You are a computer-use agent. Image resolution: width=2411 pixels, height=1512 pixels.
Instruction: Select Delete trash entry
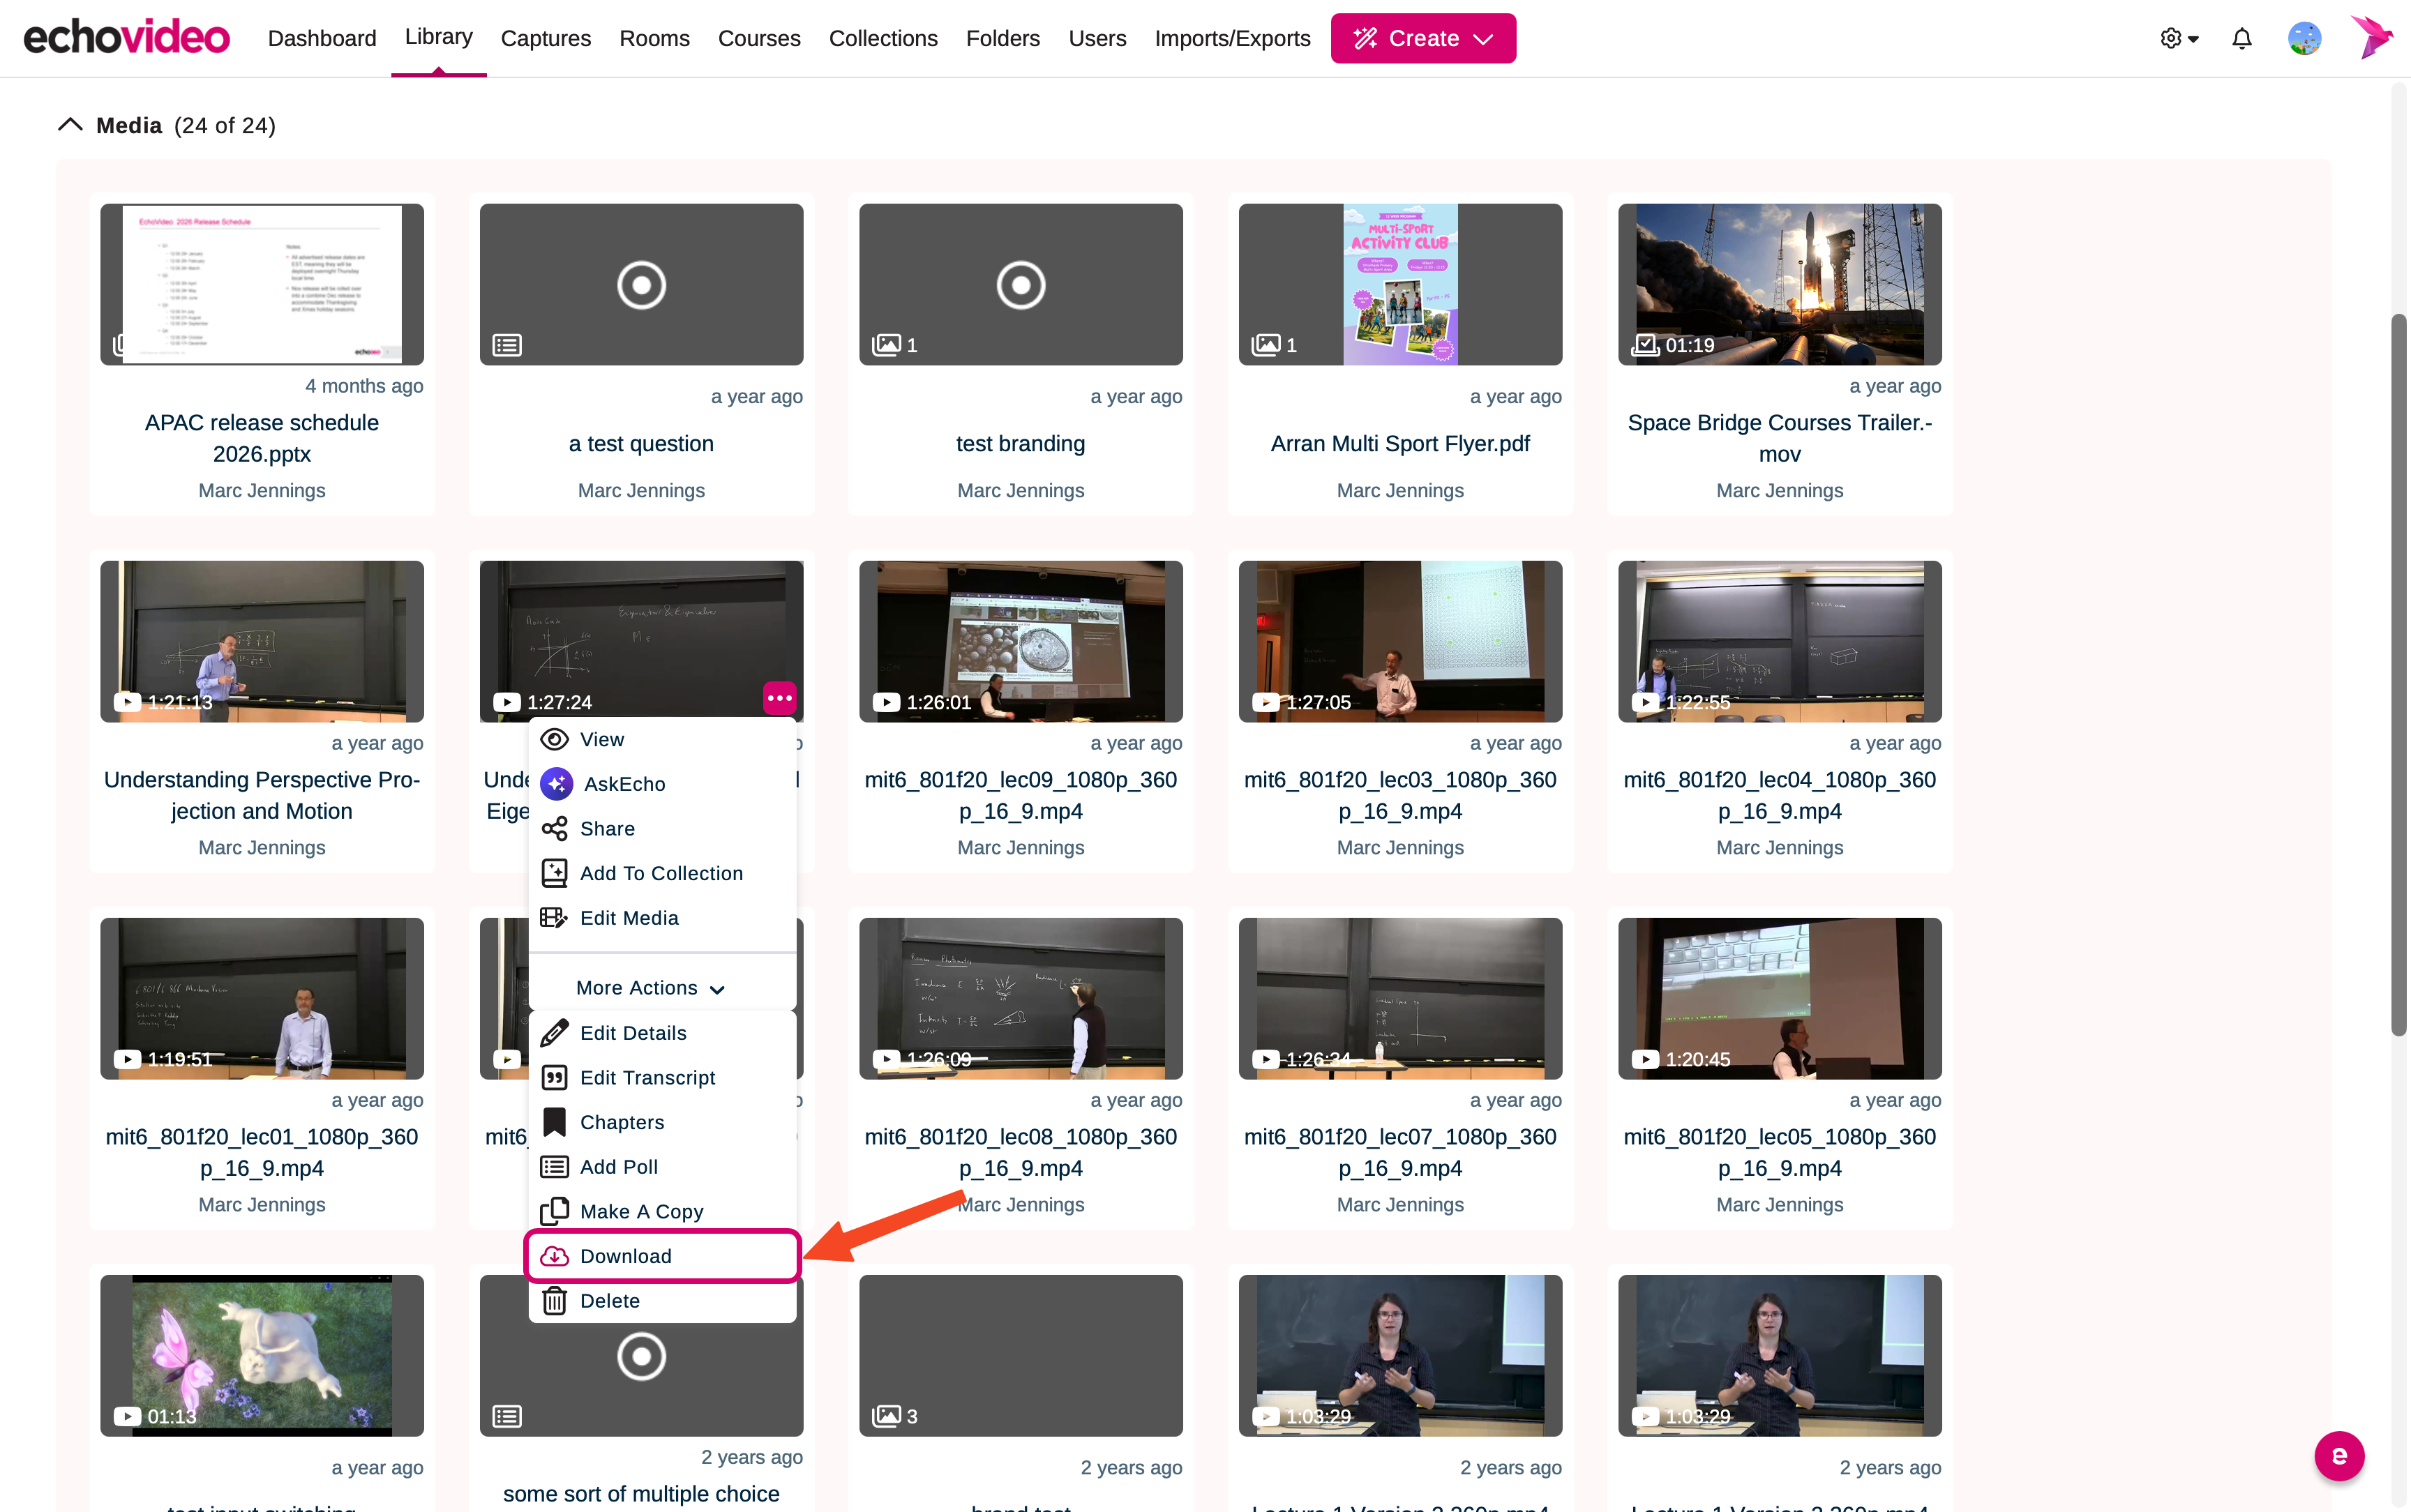coord(662,1301)
